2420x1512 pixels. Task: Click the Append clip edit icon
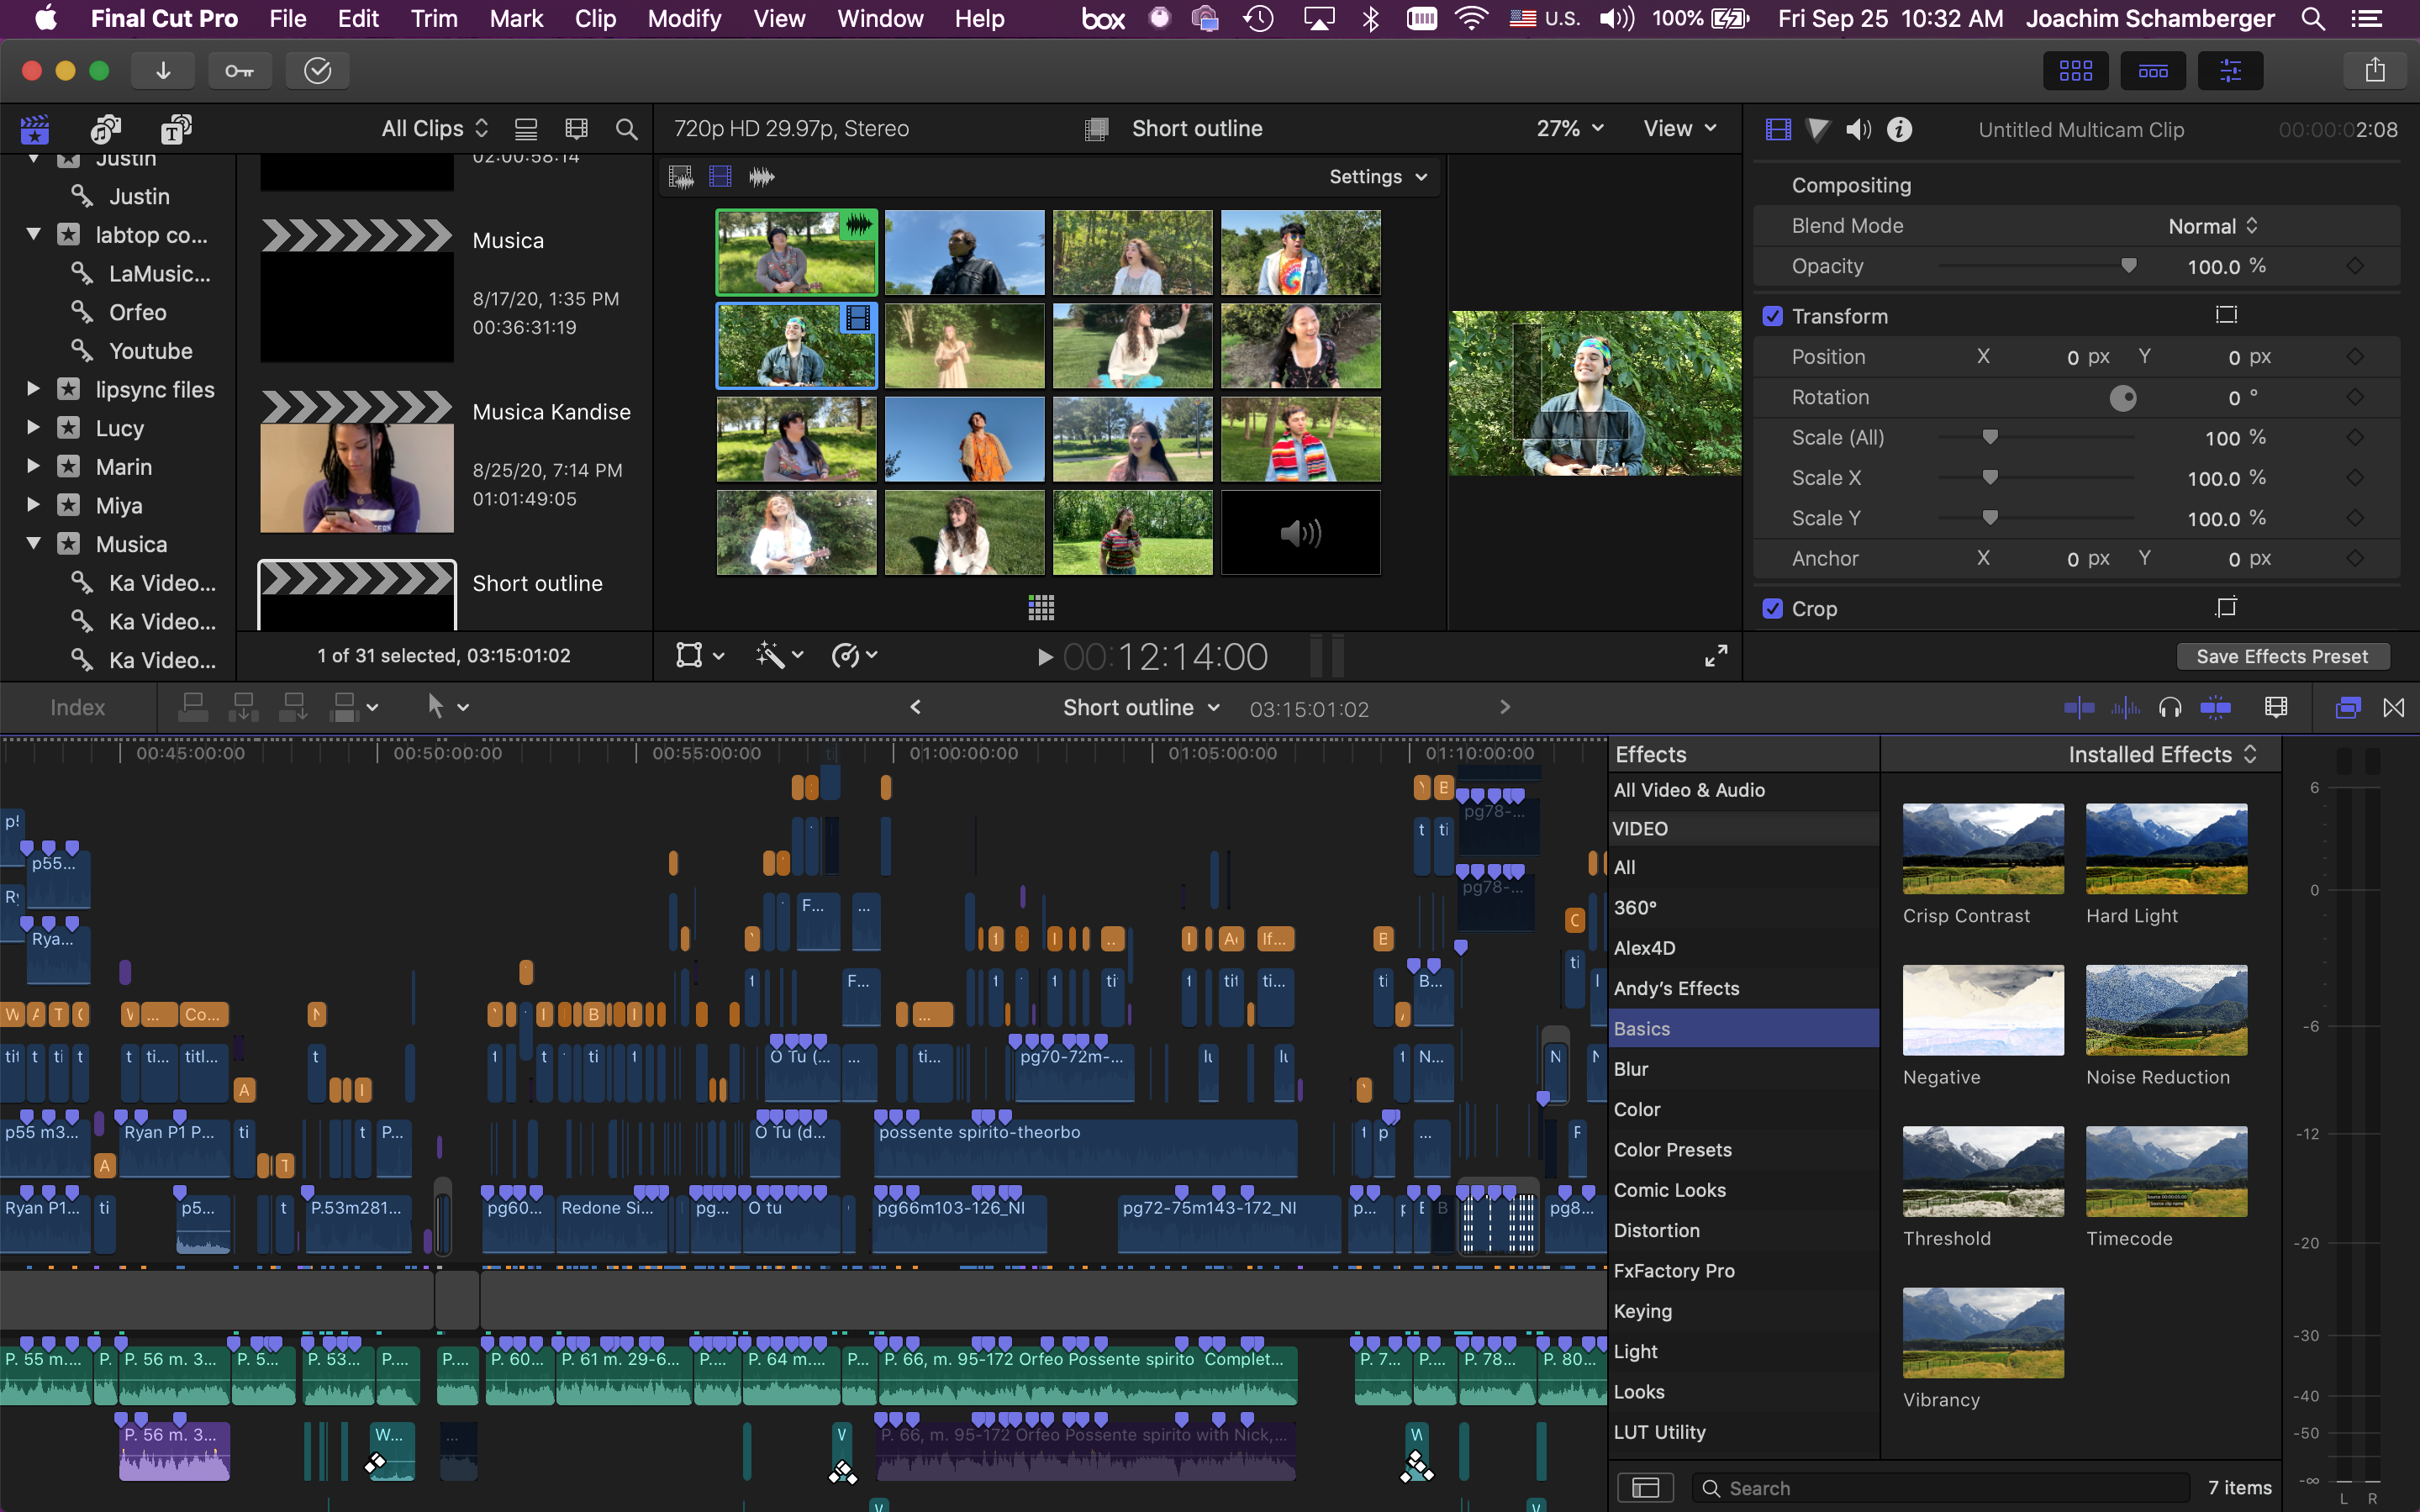(x=293, y=707)
